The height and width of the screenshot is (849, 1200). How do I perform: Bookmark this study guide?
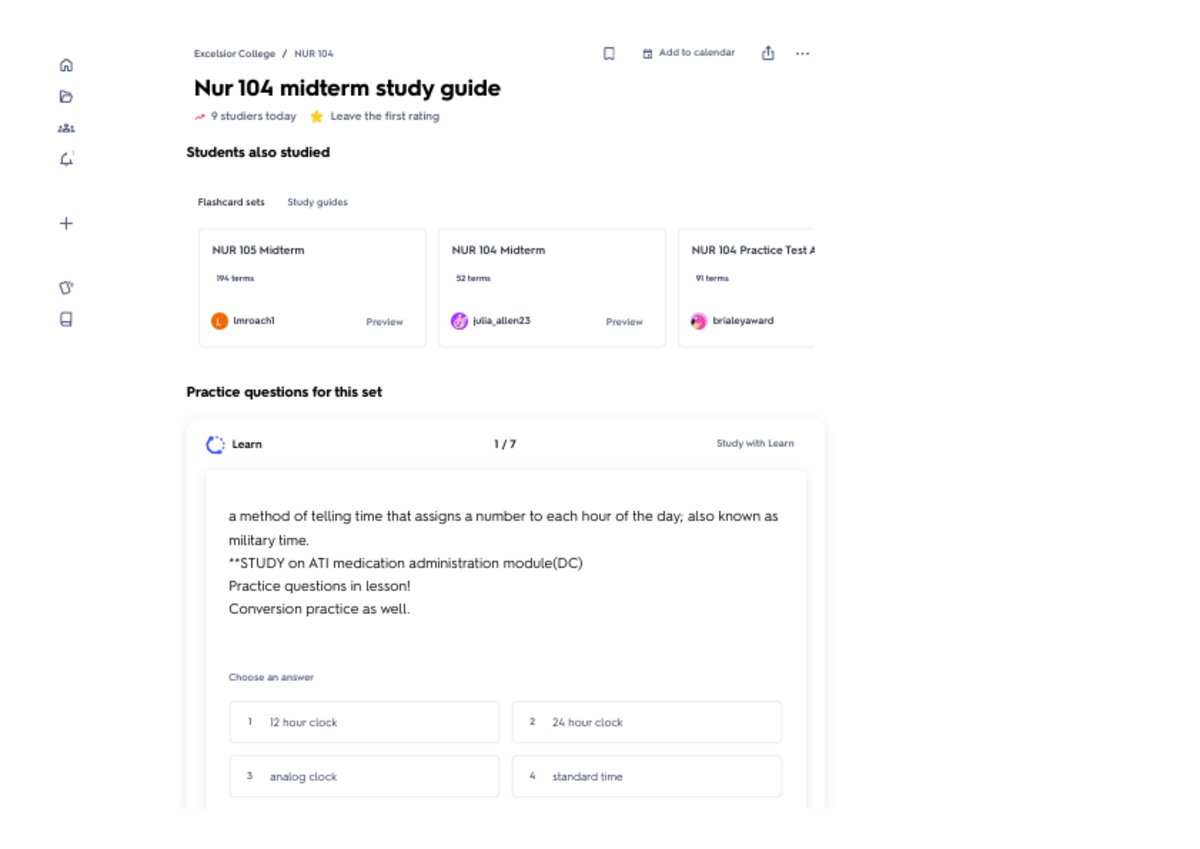coord(609,54)
